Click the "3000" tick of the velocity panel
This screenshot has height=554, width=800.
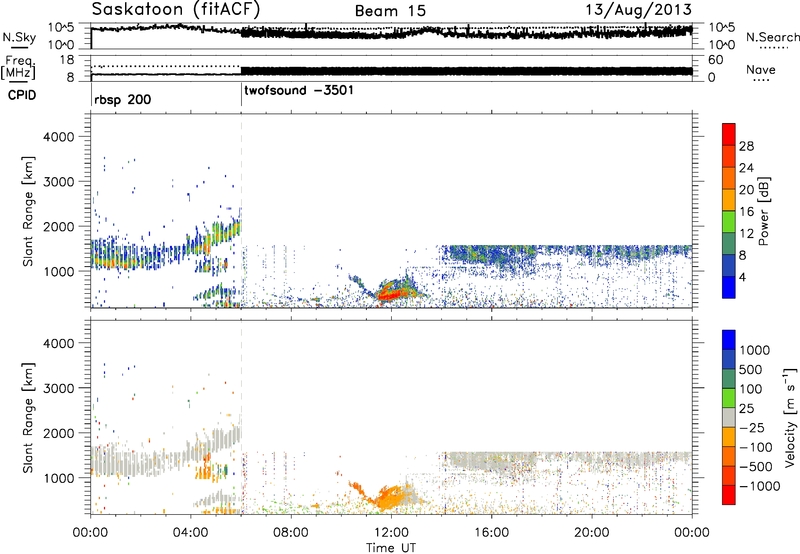pos(58,388)
